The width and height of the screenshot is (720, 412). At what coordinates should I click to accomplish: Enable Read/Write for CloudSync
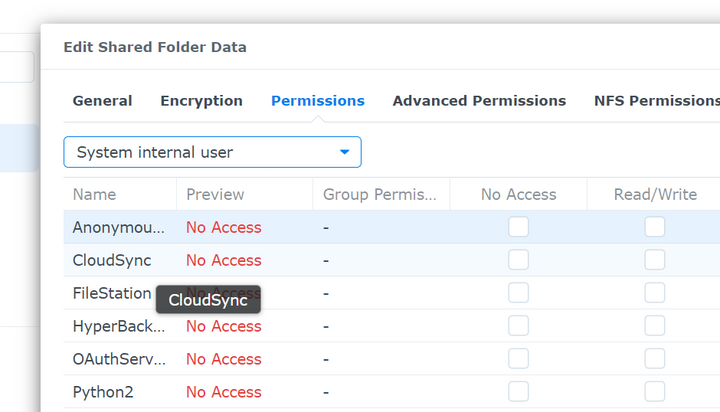[x=655, y=260]
